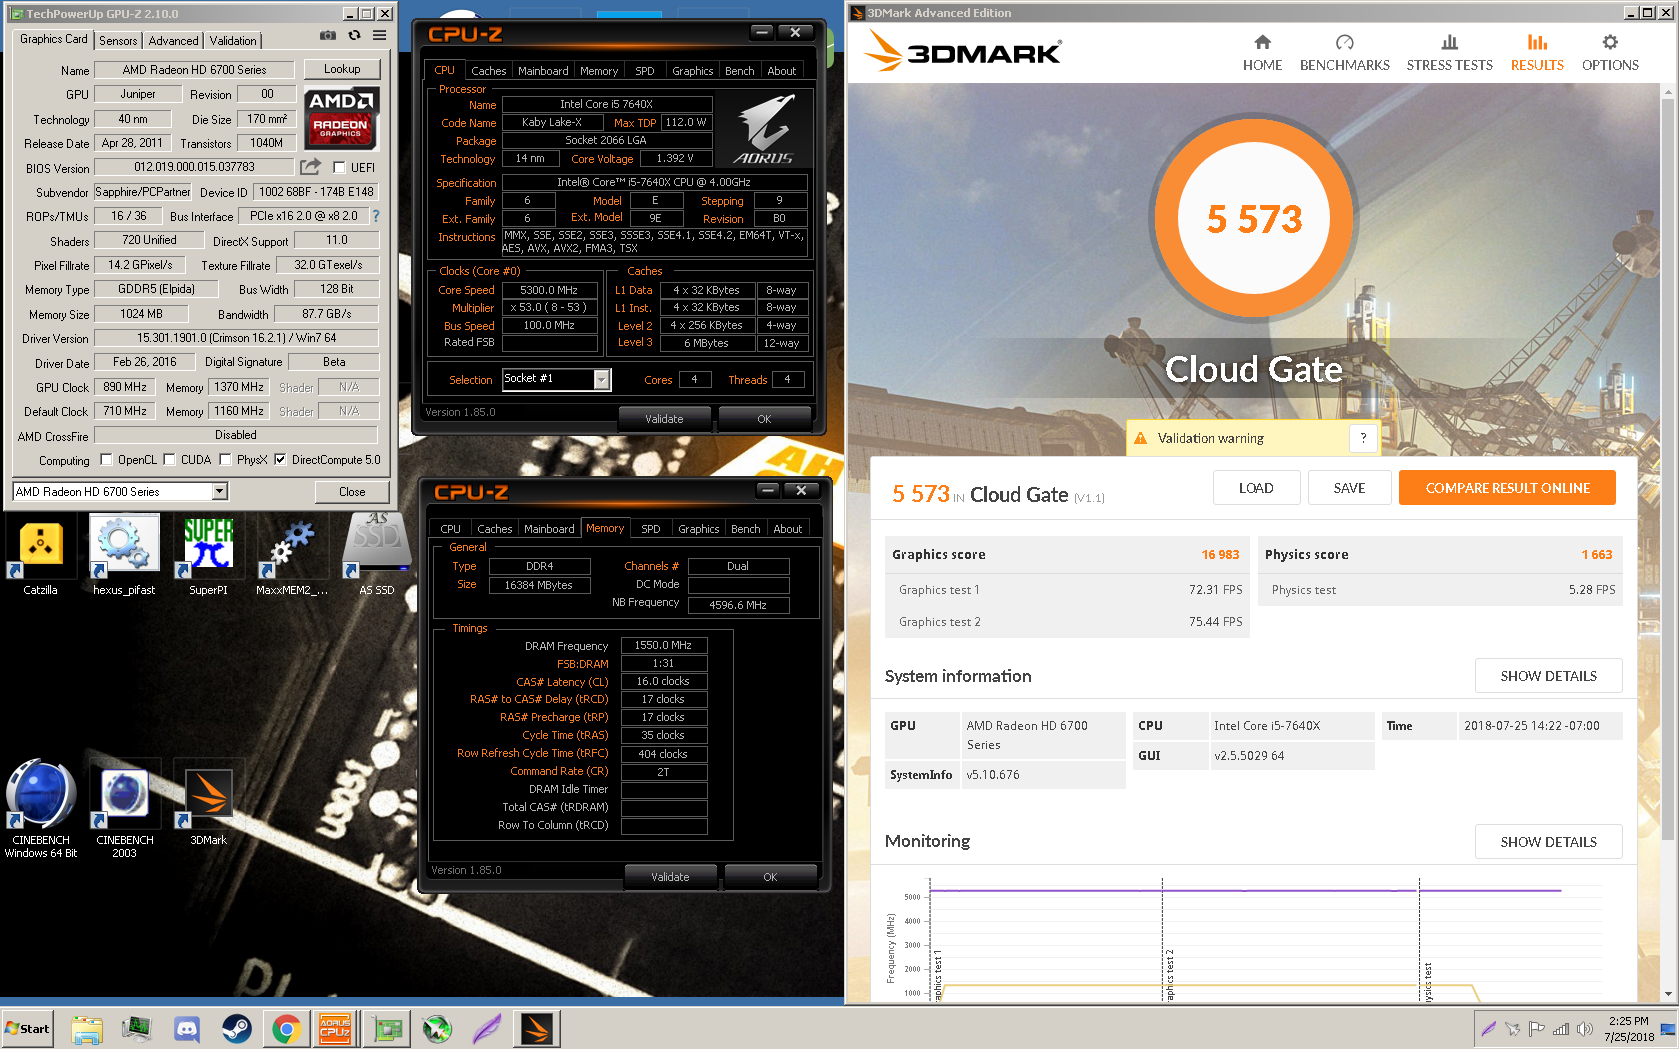The height and width of the screenshot is (1049, 1679).
Task: Click 3DMark HOME house icon
Action: click(1262, 42)
